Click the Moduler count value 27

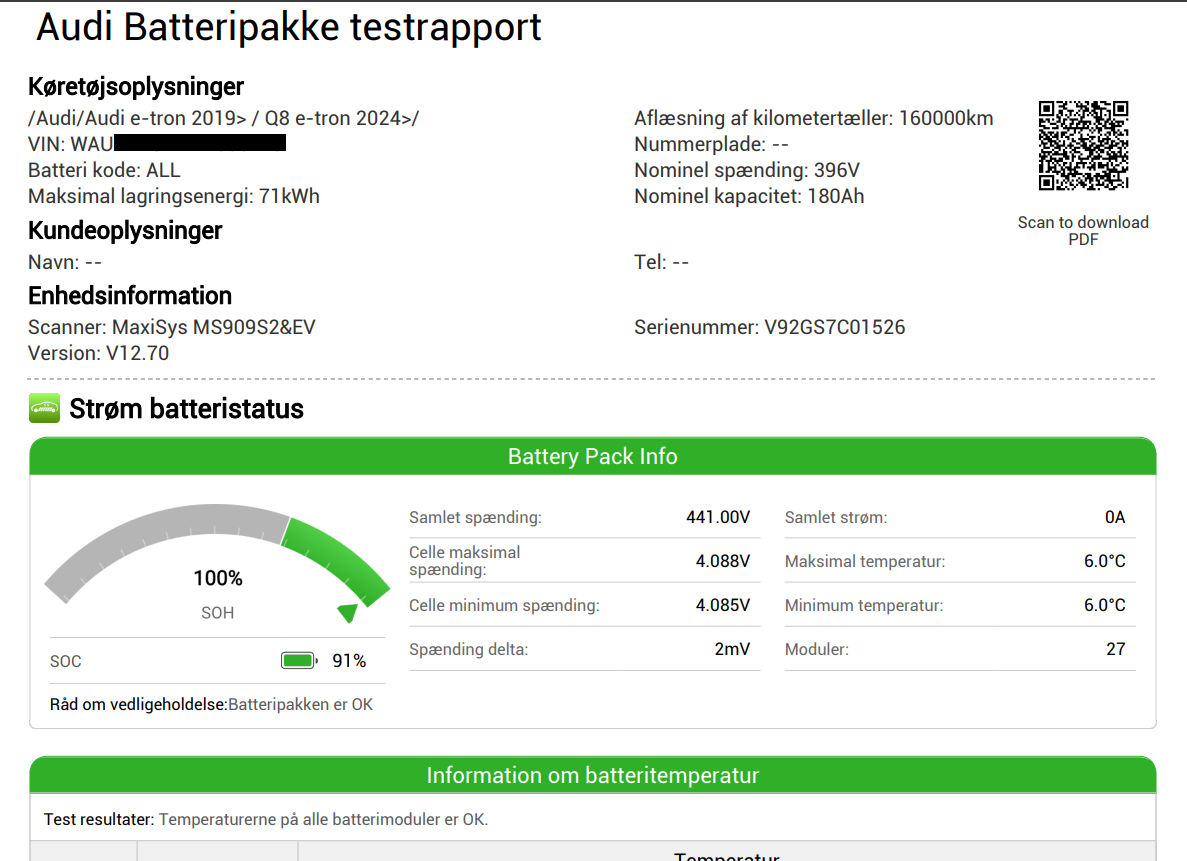click(x=1115, y=649)
